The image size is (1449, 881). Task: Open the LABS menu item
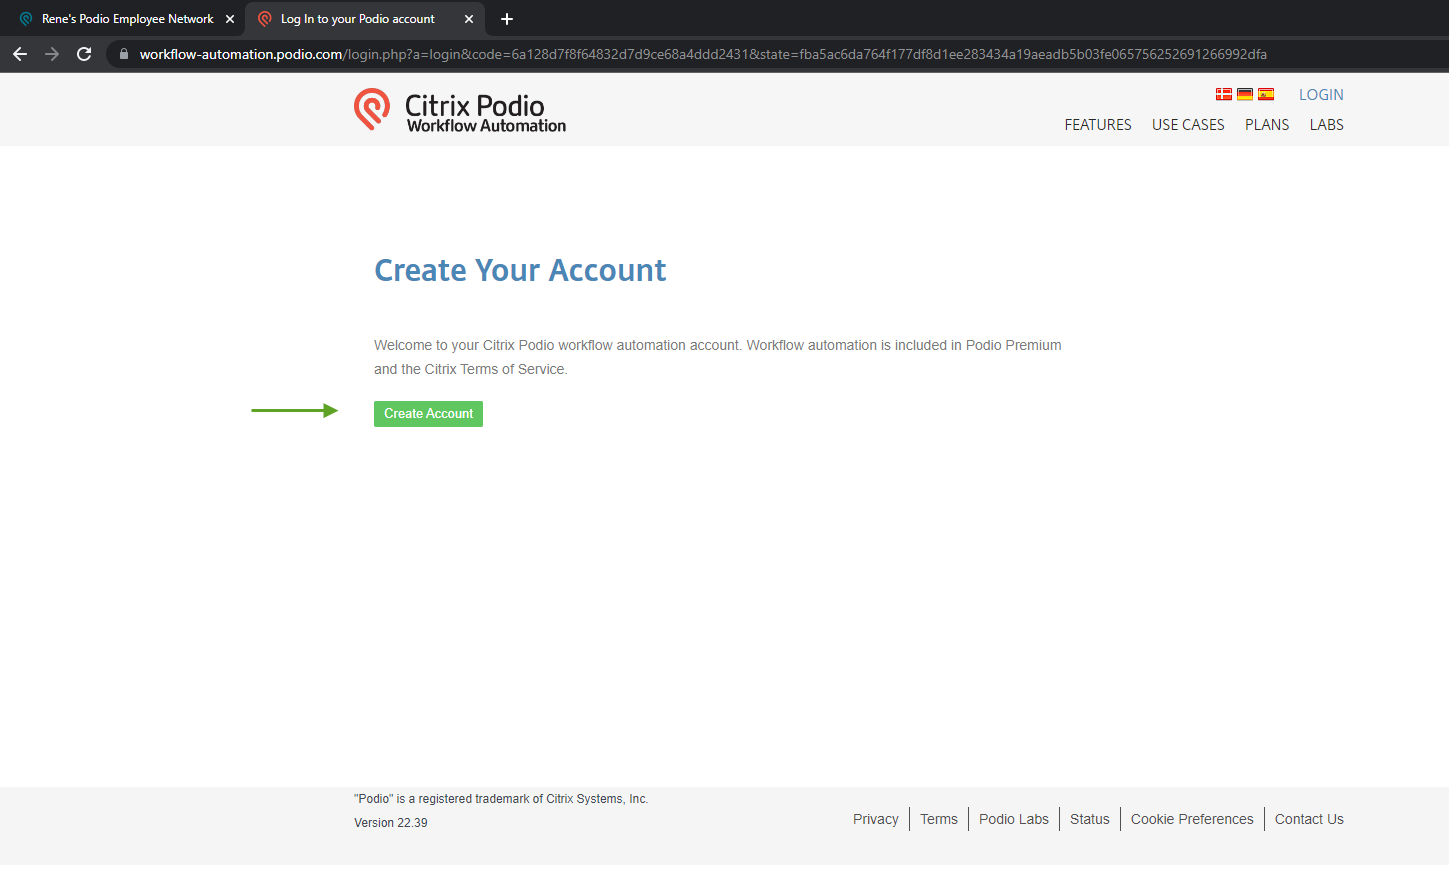[x=1327, y=125]
